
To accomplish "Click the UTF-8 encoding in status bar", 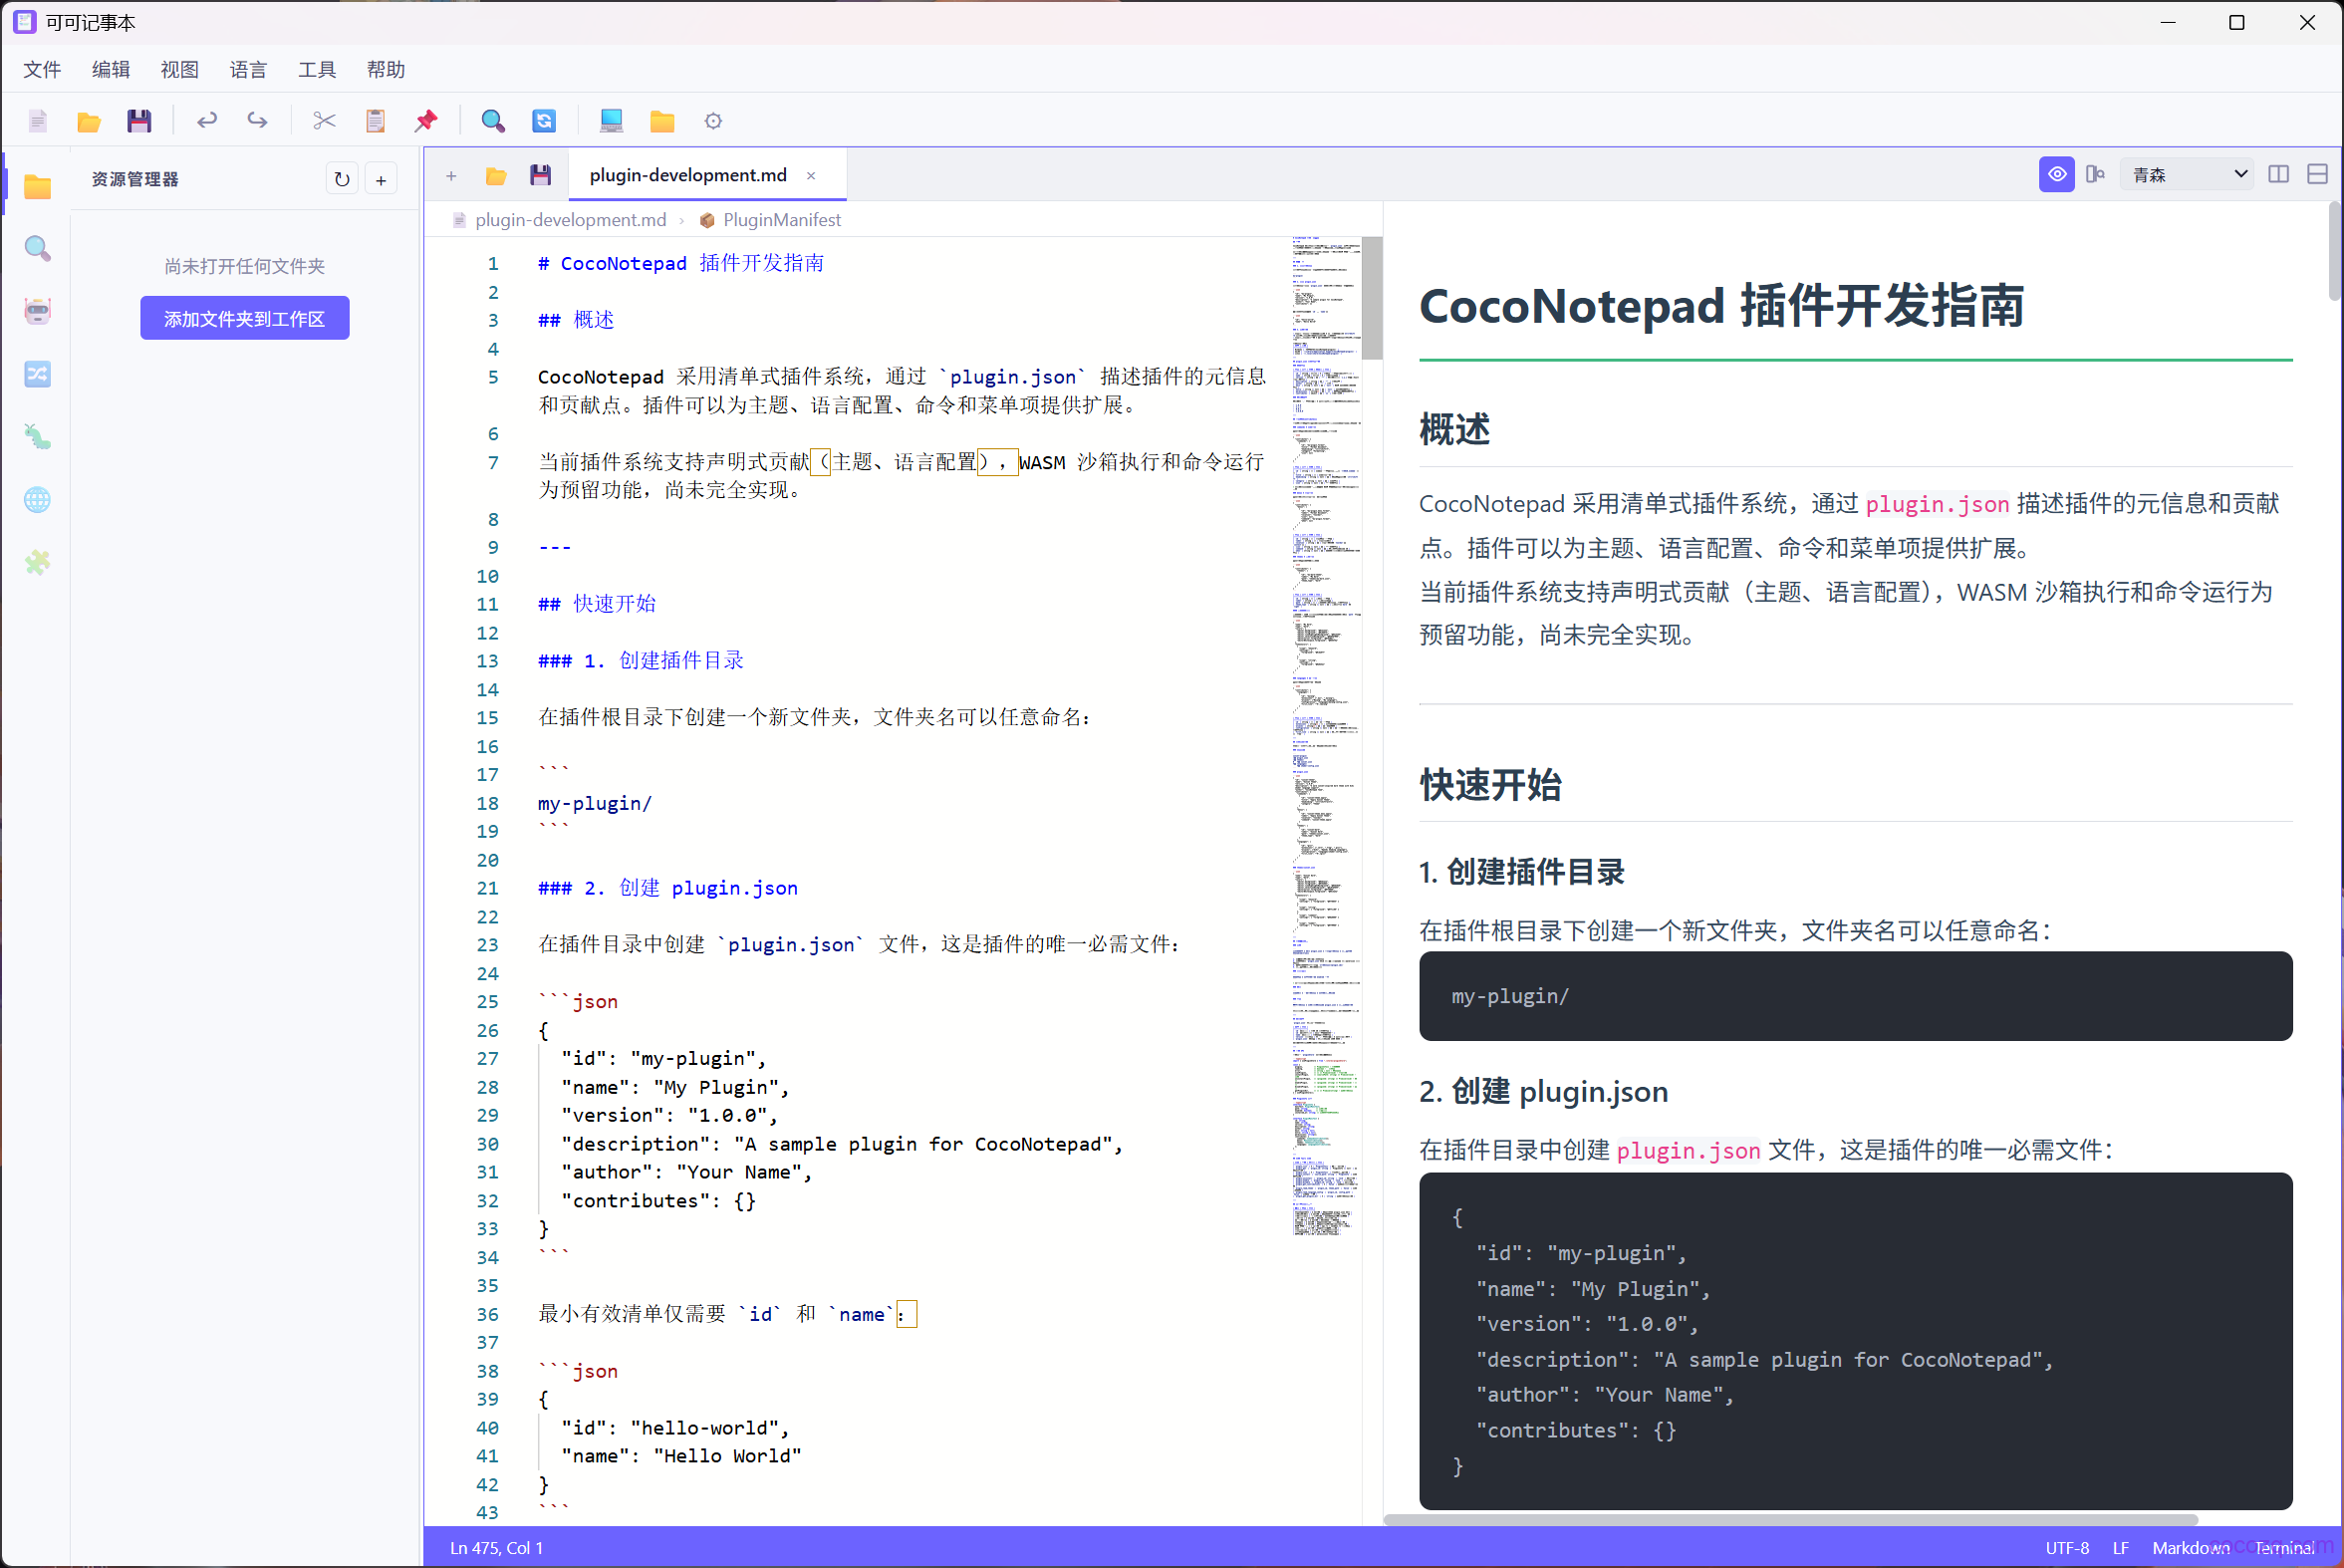I will coord(2067,1547).
